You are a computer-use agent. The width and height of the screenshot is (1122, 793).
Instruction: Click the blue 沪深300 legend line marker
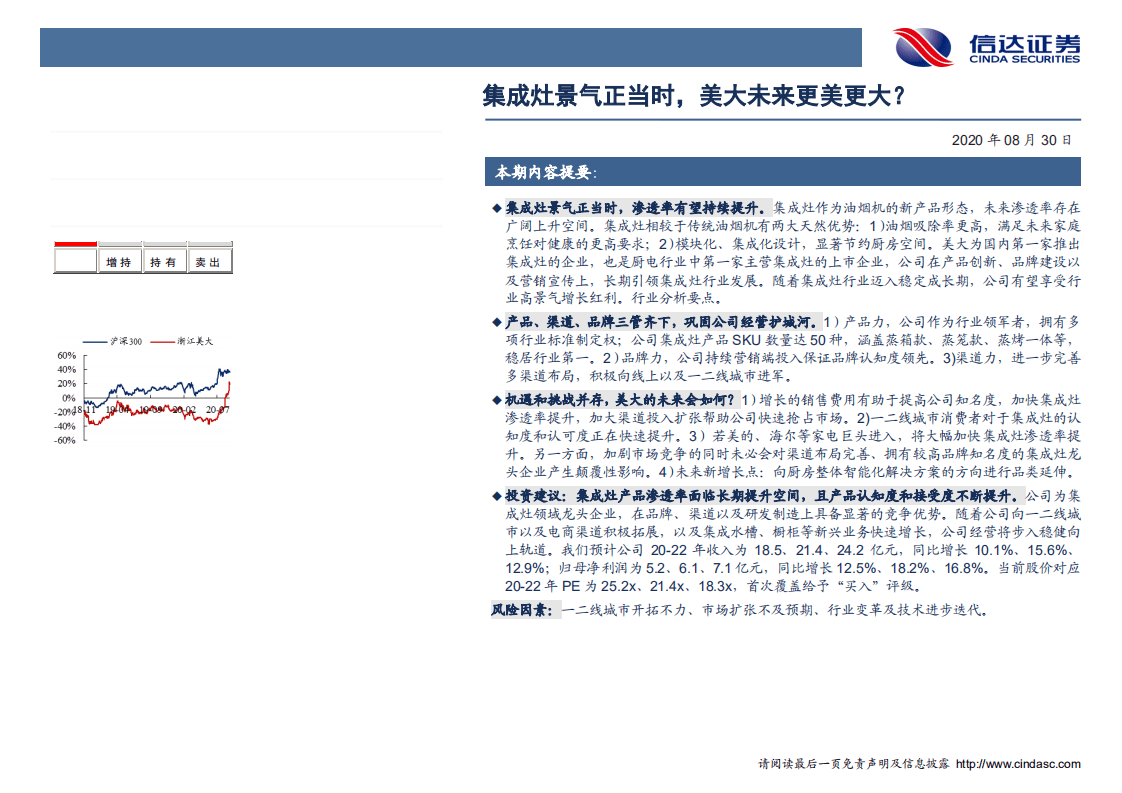(96, 341)
